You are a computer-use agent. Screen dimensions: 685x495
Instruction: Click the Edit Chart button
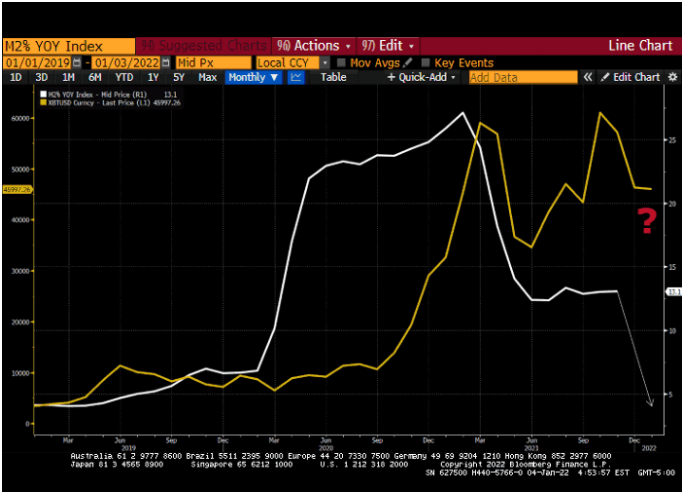point(630,77)
